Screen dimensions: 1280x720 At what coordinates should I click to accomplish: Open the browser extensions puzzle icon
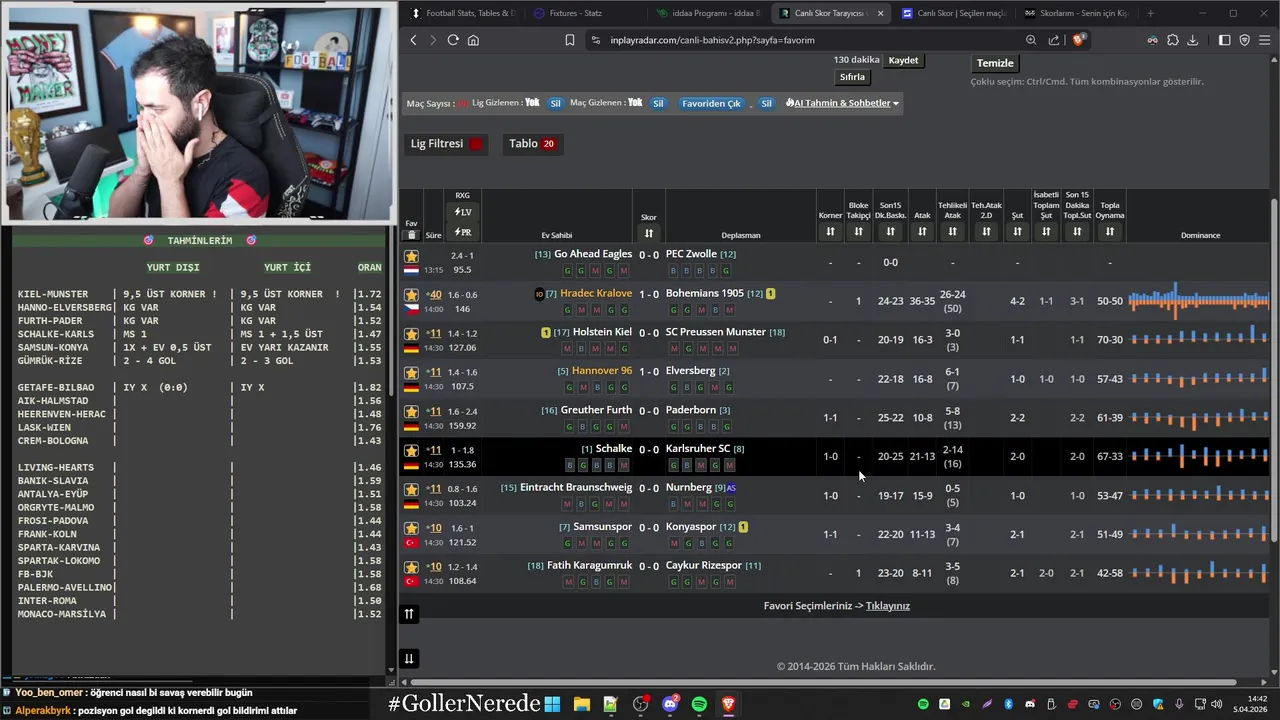point(1173,40)
